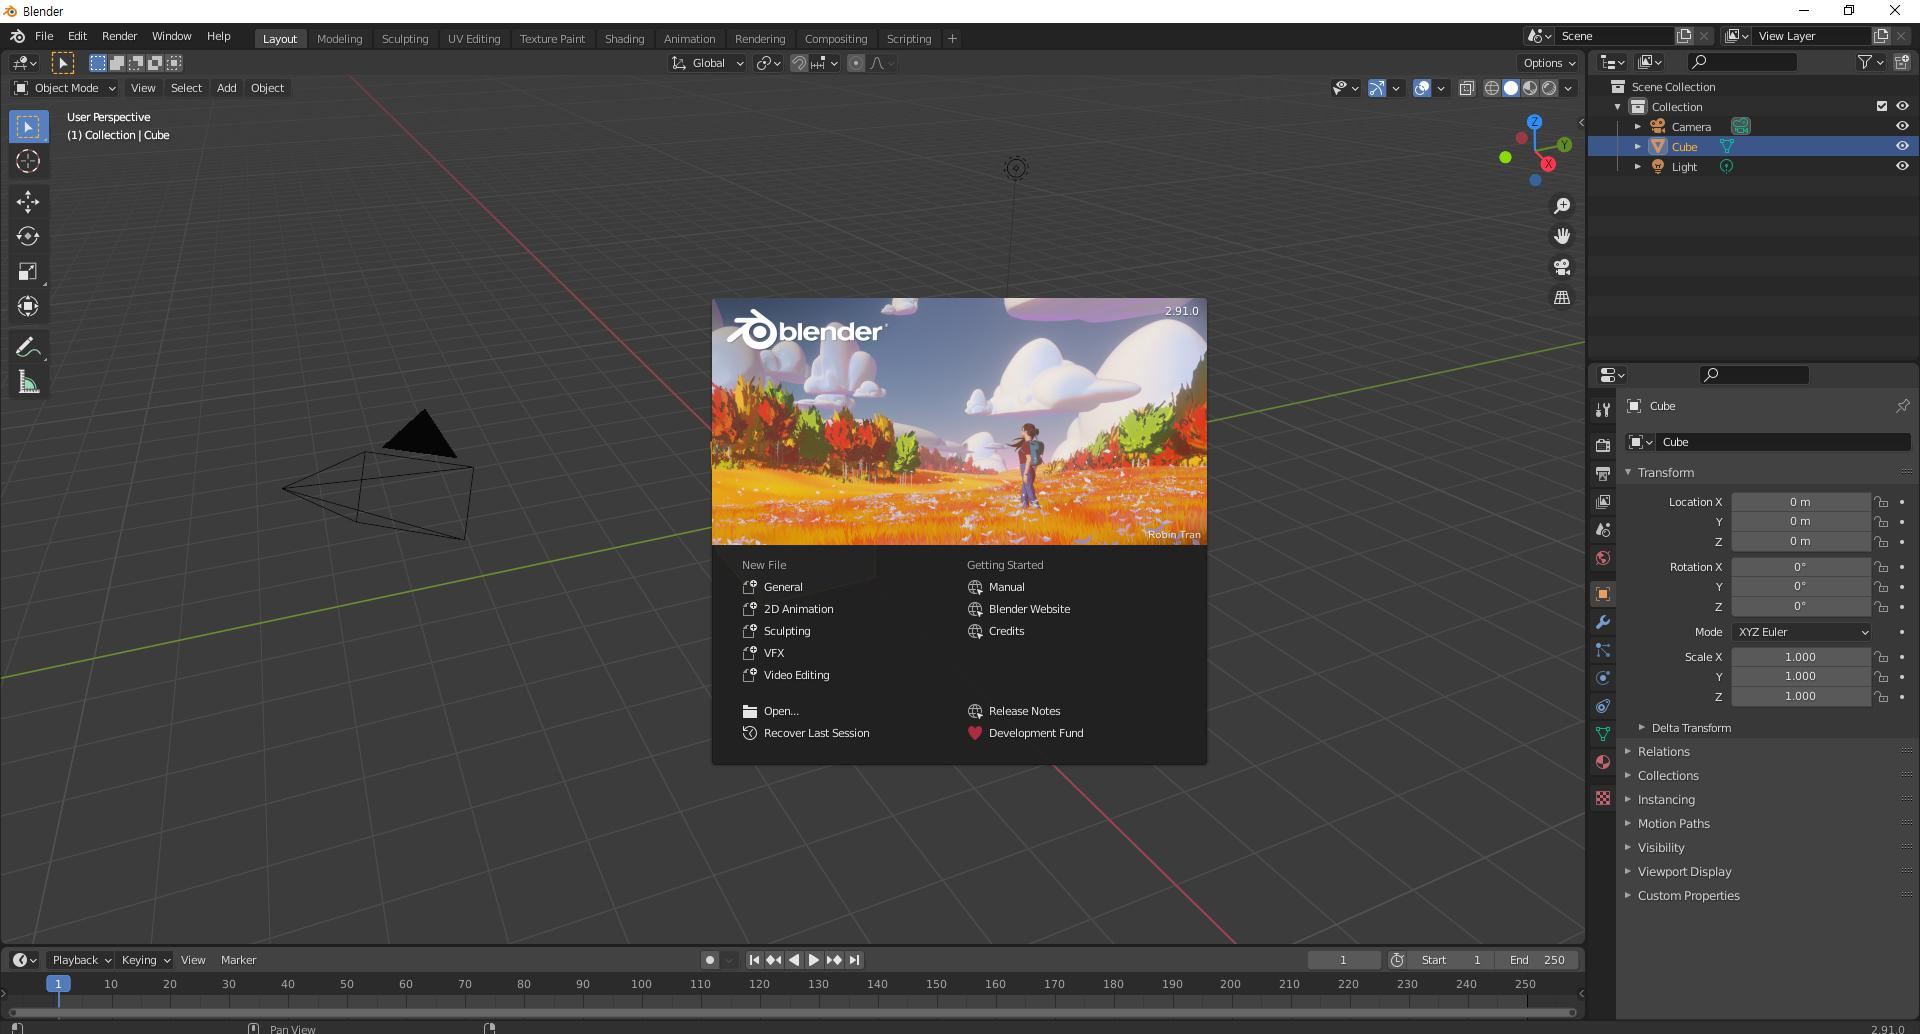Image resolution: width=1920 pixels, height=1034 pixels.
Task: Open the Object Mode dropdown
Action: pyautogui.click(x=65, y=88)
